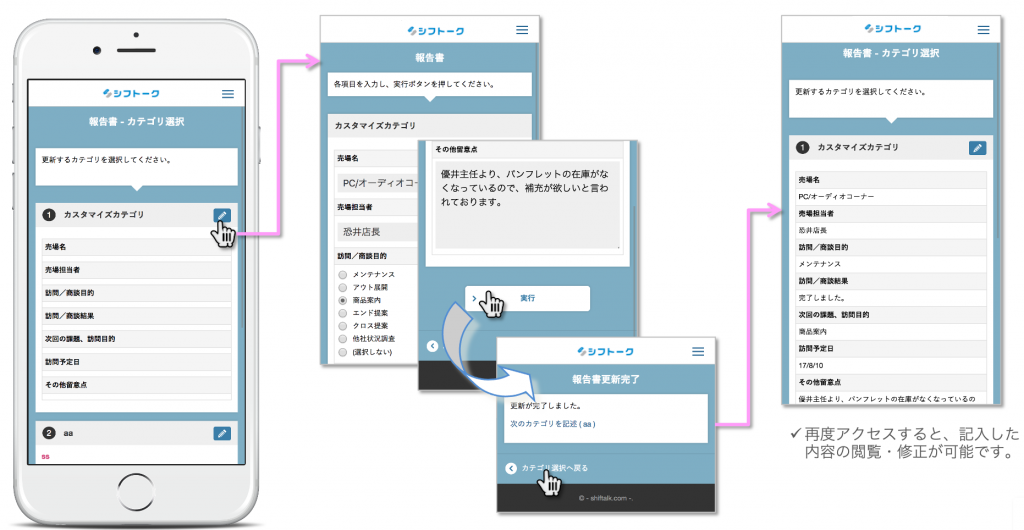
Task: Select the 商品案内 radio option
Action: [343, 300]
